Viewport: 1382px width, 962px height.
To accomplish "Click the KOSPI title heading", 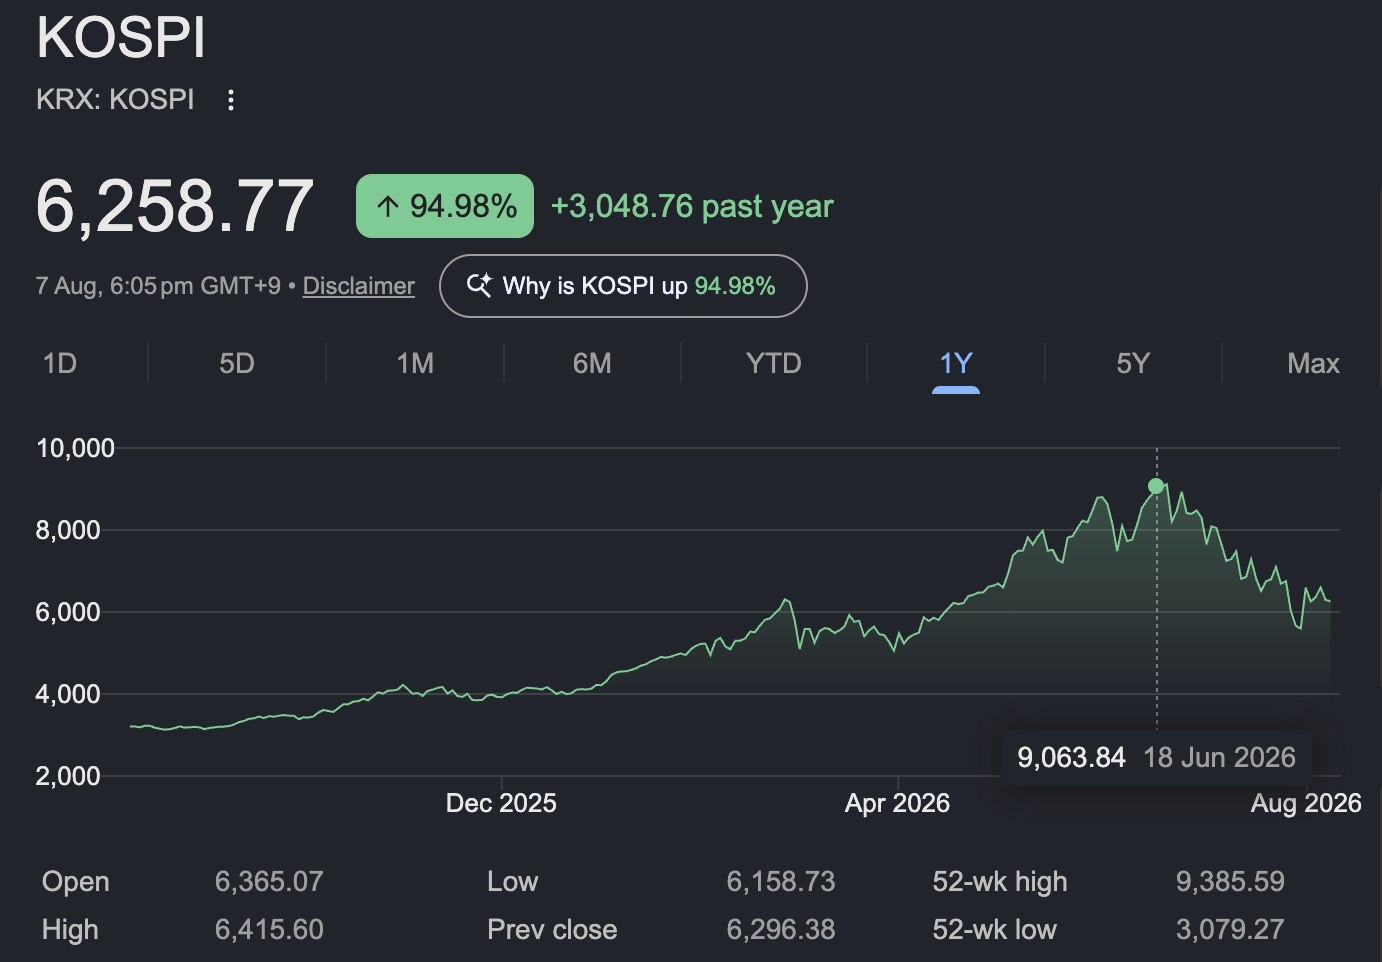I will click(121, 38).
